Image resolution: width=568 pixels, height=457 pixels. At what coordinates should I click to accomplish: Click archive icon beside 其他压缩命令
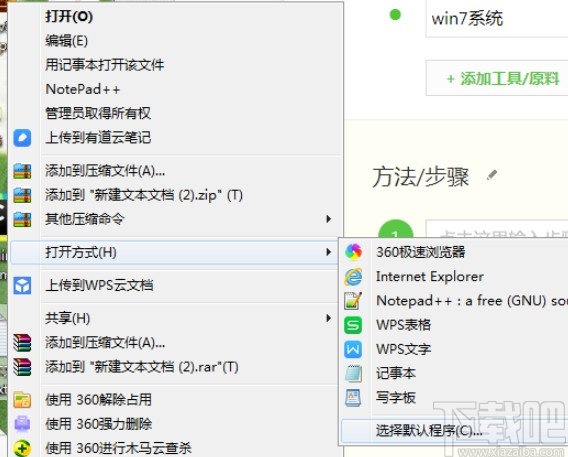point(22,219)
